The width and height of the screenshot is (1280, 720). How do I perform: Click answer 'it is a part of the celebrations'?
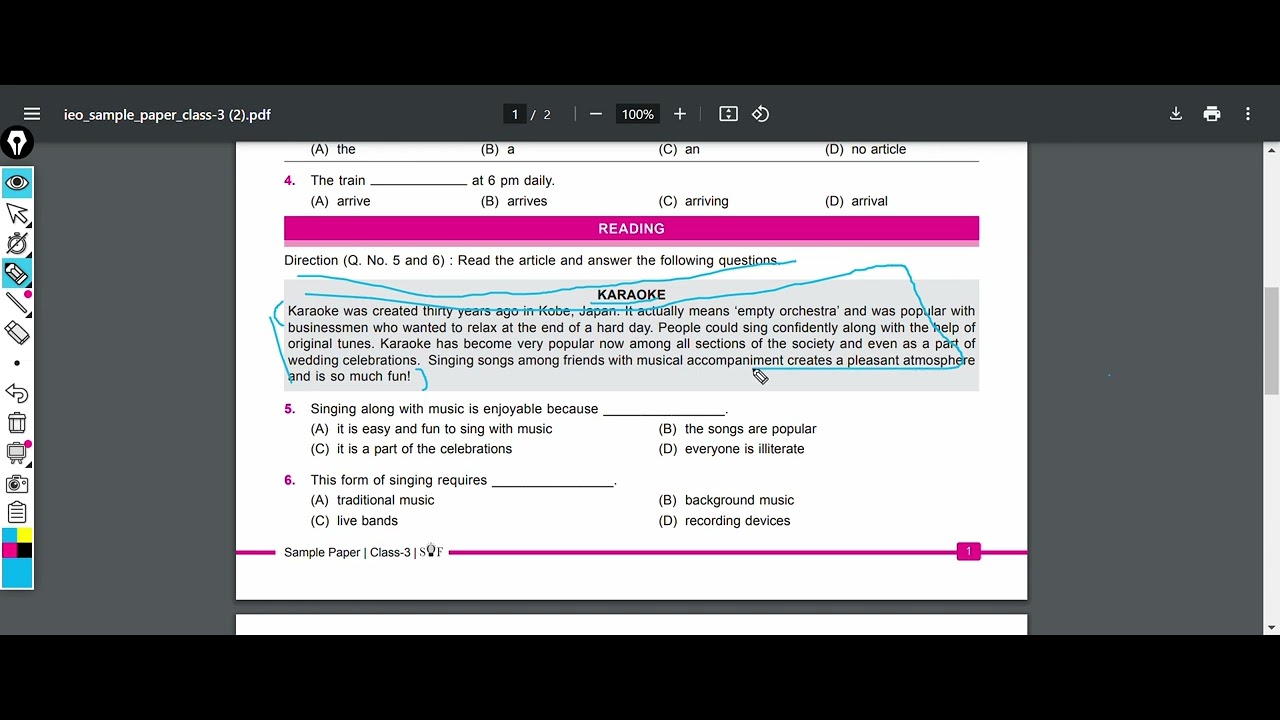(424, 449)
